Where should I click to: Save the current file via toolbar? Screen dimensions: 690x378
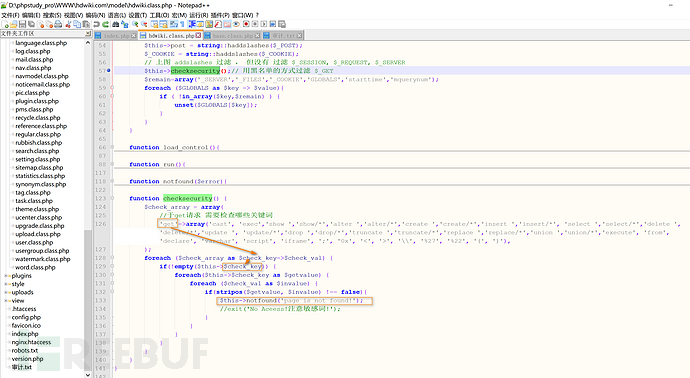(22, 24)
